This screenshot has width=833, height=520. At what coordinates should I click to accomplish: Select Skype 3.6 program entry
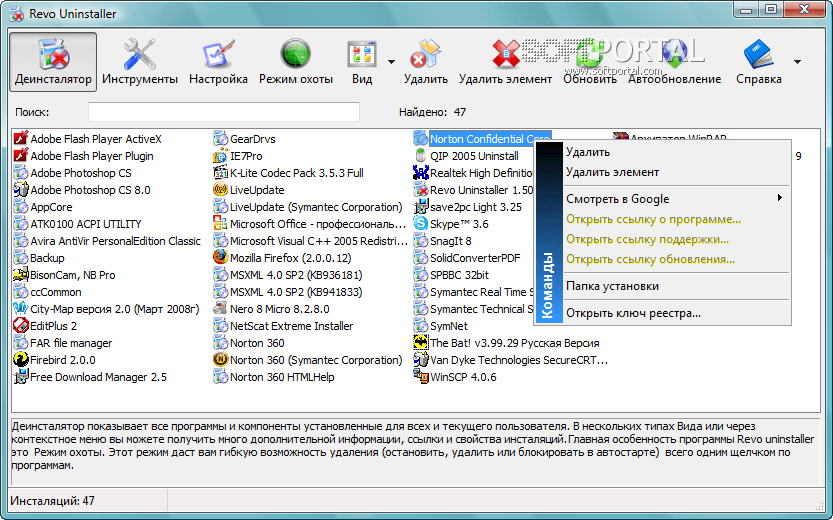pyautogui.click(x=458, y=224)
